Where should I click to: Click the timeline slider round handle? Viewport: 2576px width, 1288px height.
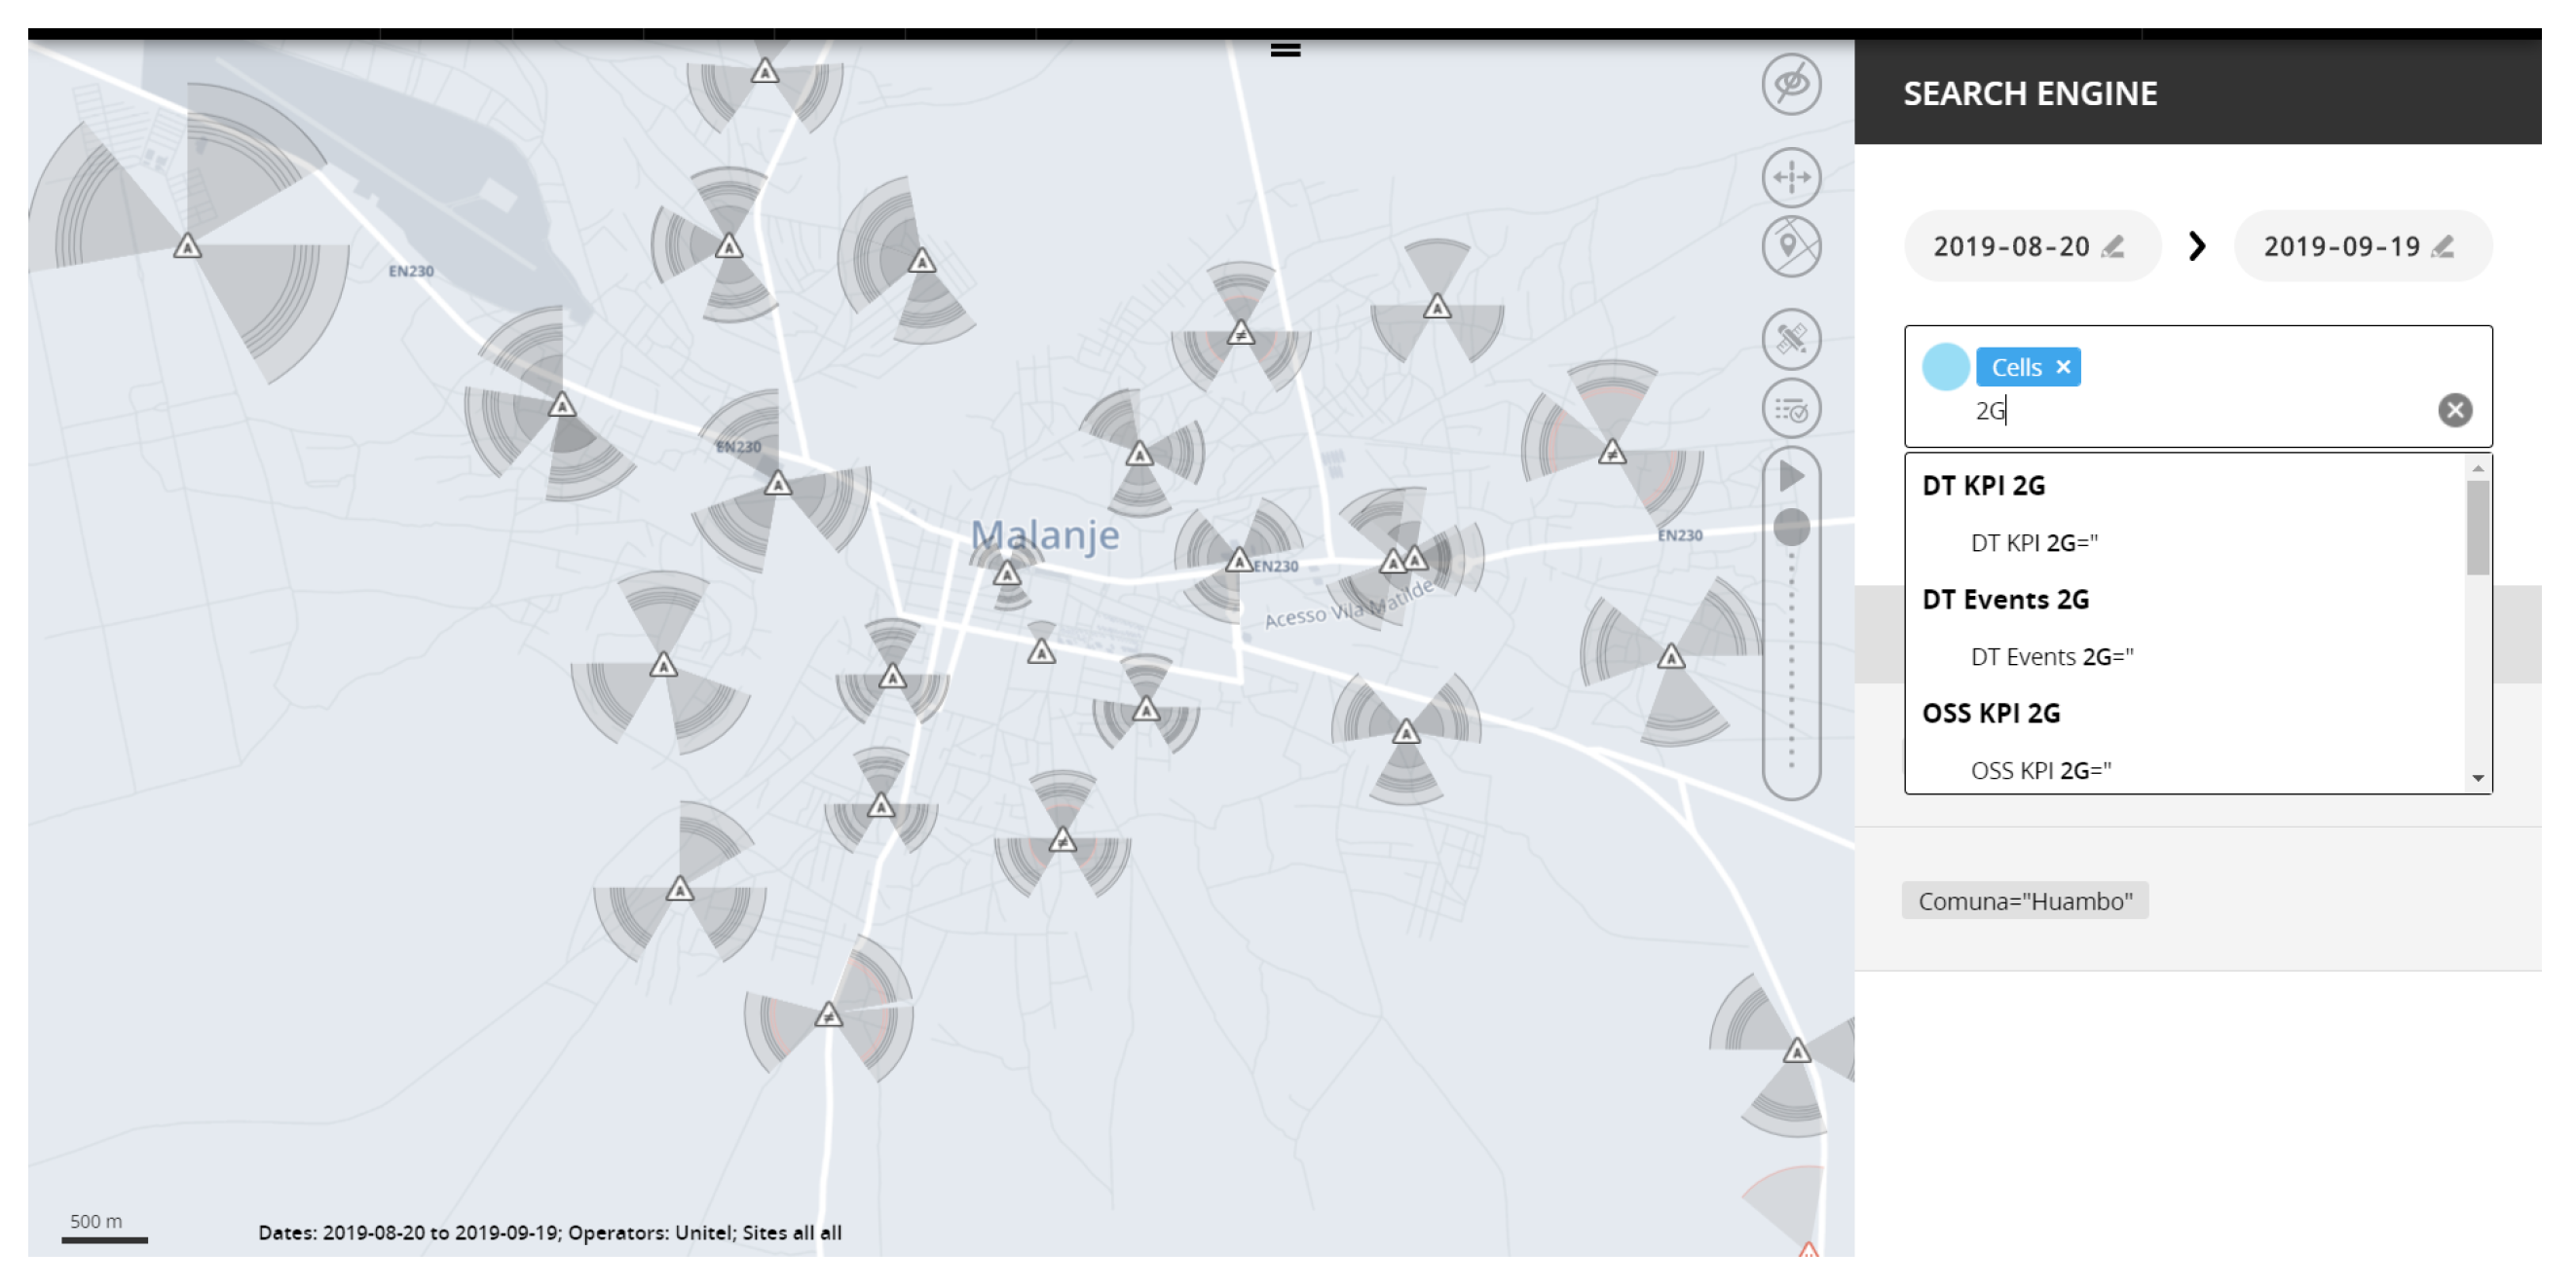tap(1791, 527)
